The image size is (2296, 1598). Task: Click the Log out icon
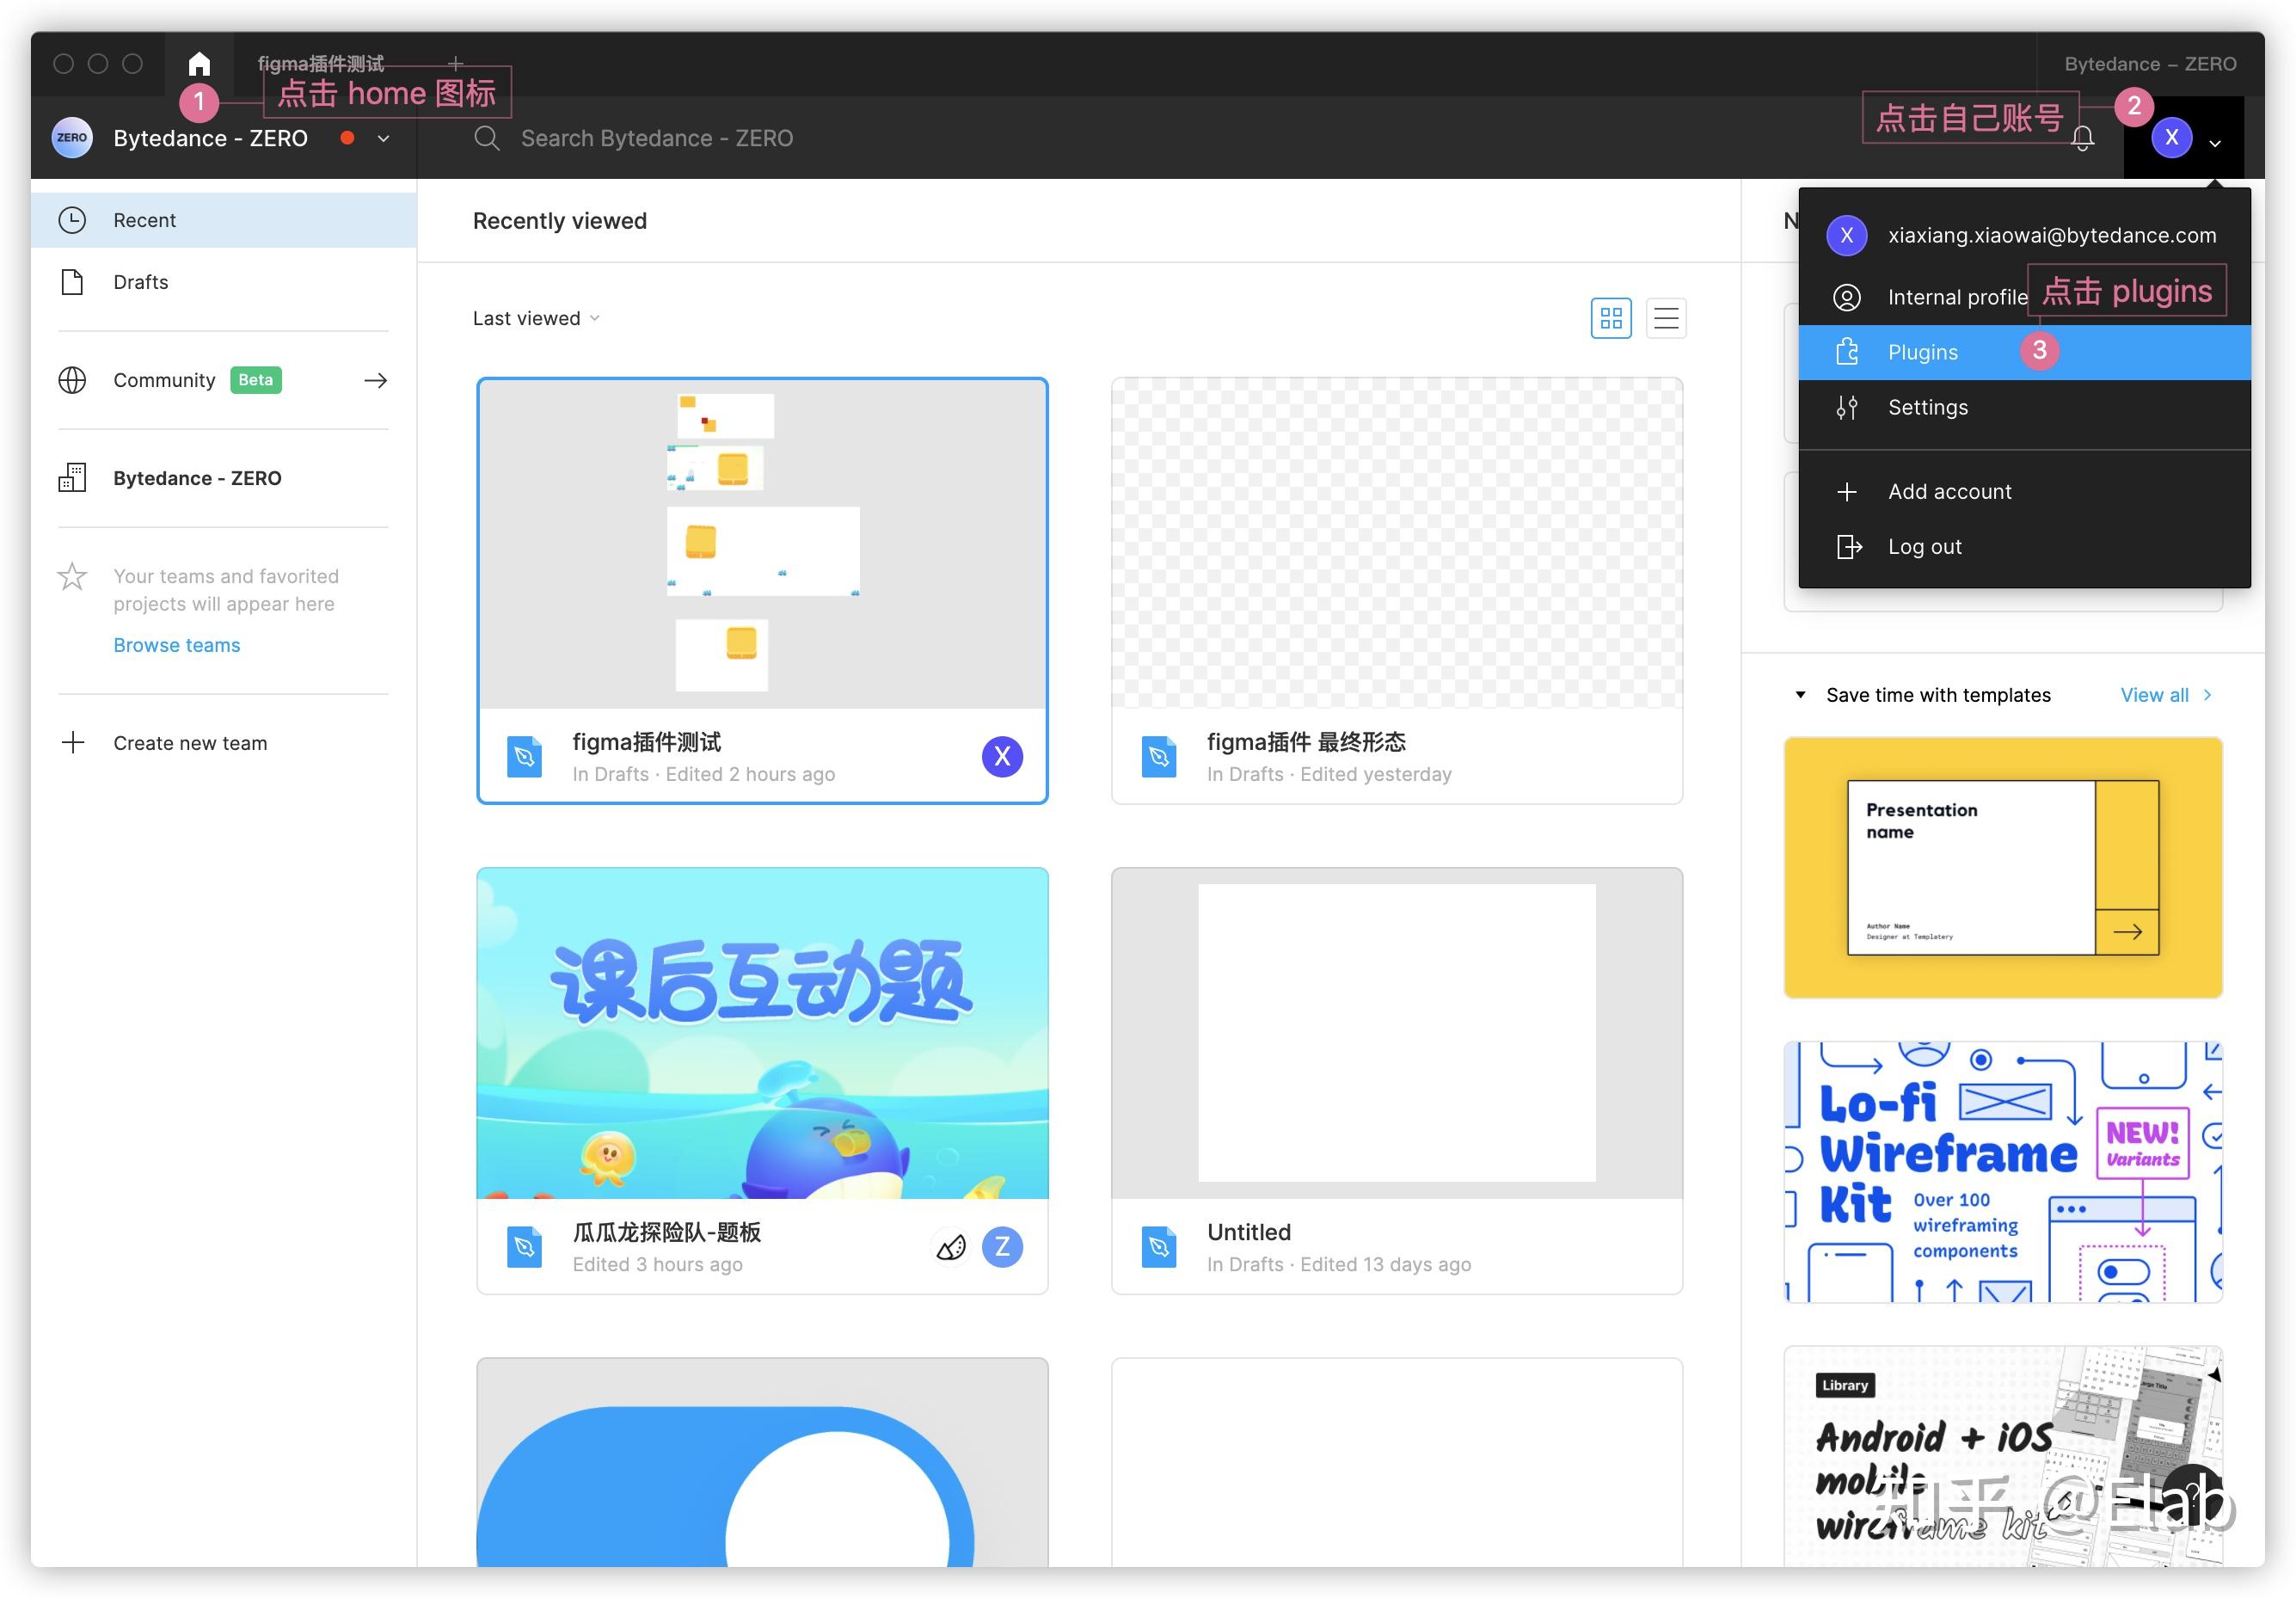pos(1848,547)
